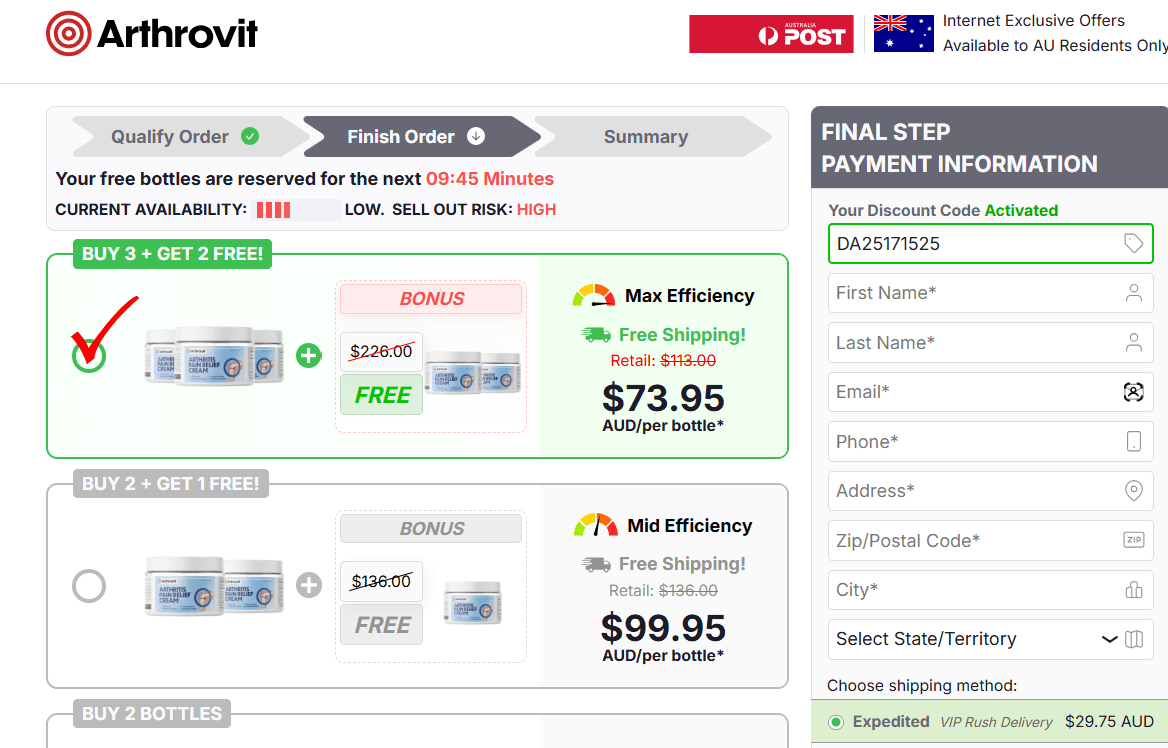Click the Arthrovit logo

(151, 33)
